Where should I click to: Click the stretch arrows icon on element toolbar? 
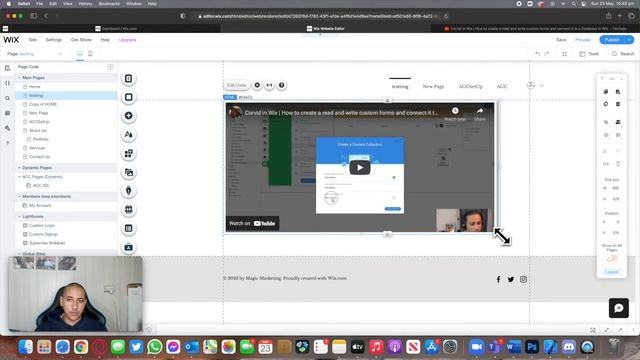pos(269,85)
